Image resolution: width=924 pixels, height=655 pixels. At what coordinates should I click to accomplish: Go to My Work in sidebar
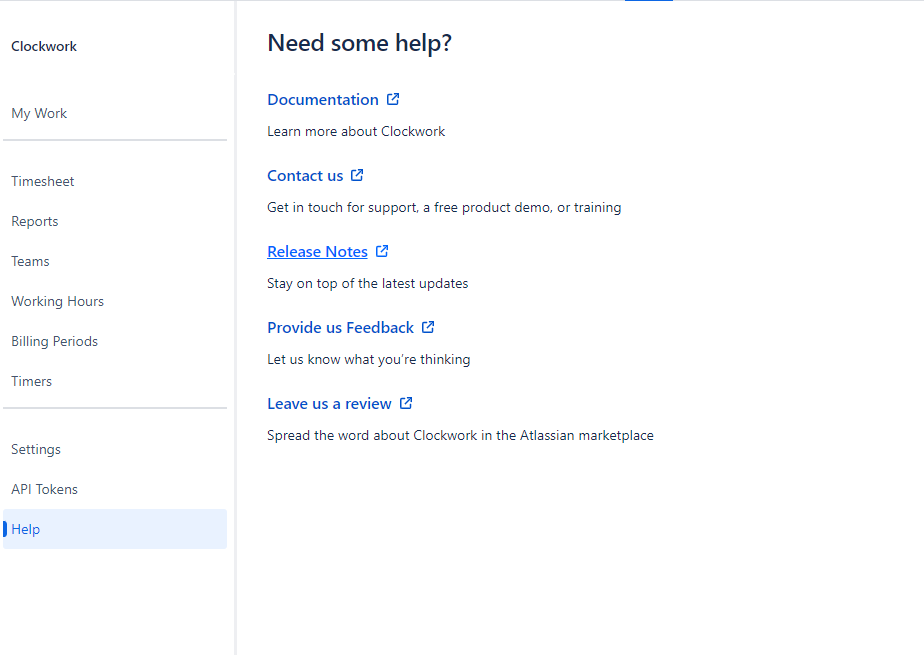click(115, 113)
